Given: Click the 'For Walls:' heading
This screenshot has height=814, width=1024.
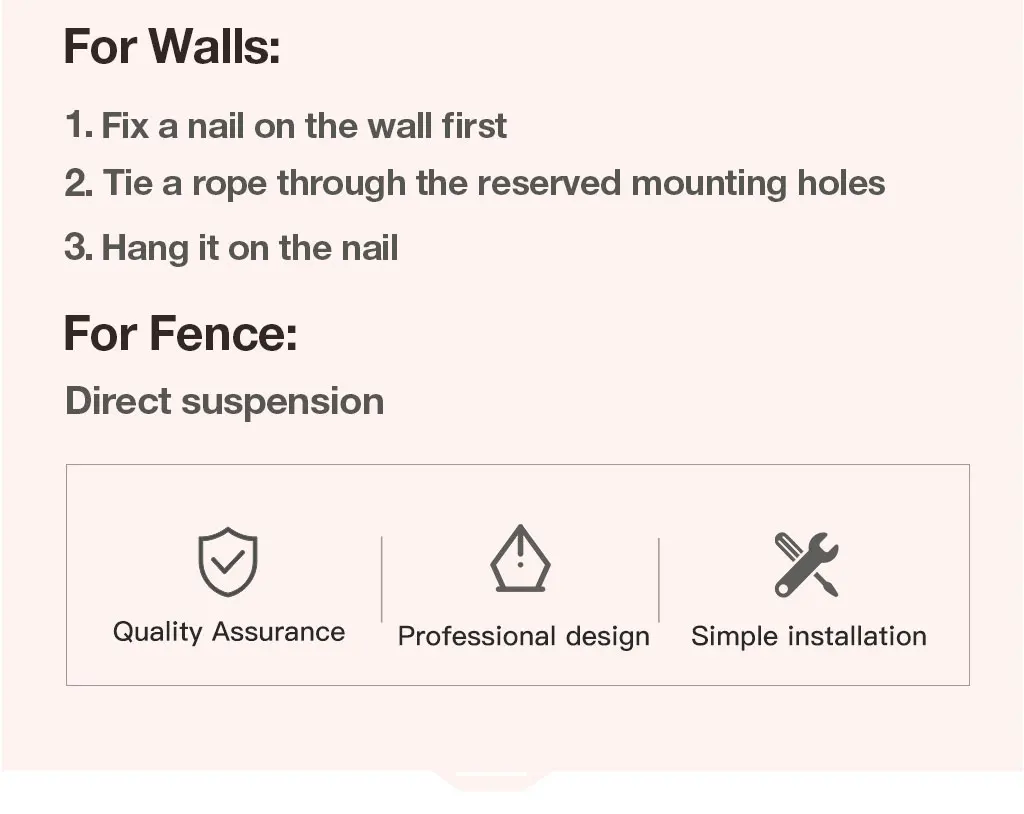Looking at the screenshot, I should tap(172, 47).
